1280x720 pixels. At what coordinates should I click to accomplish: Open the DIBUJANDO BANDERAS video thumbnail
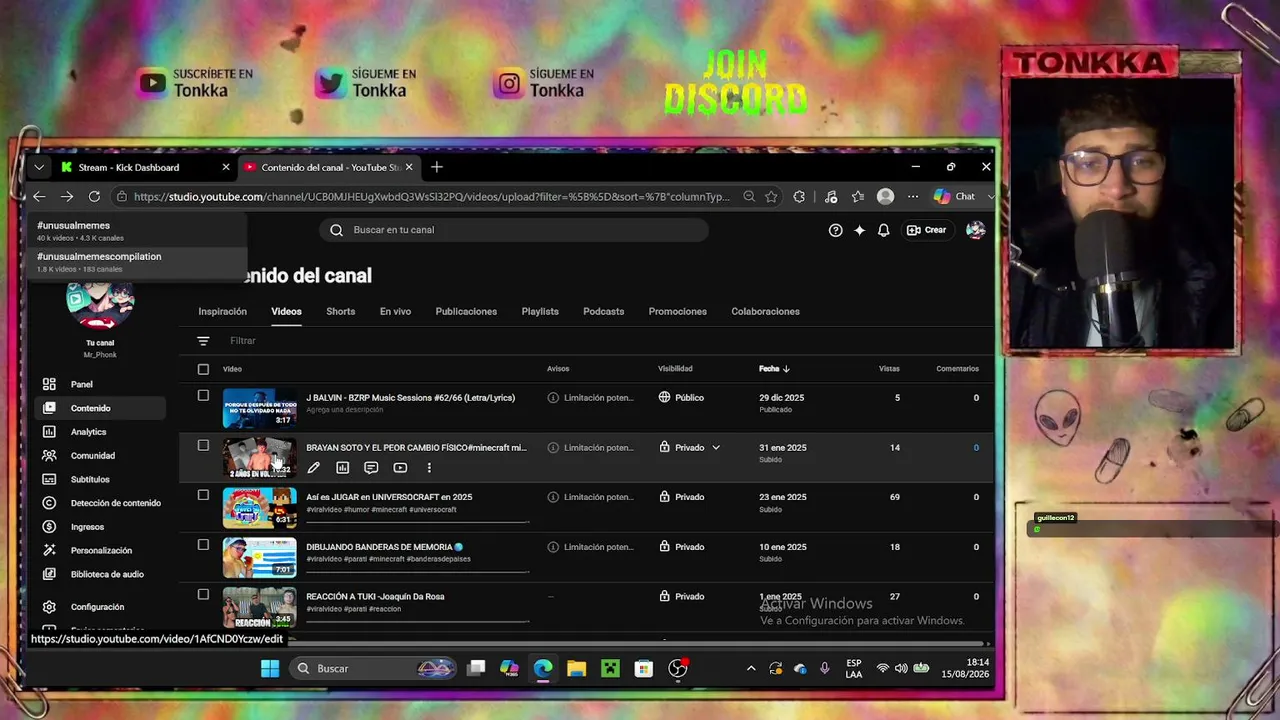pyautogui.click(x=259, y=557)
